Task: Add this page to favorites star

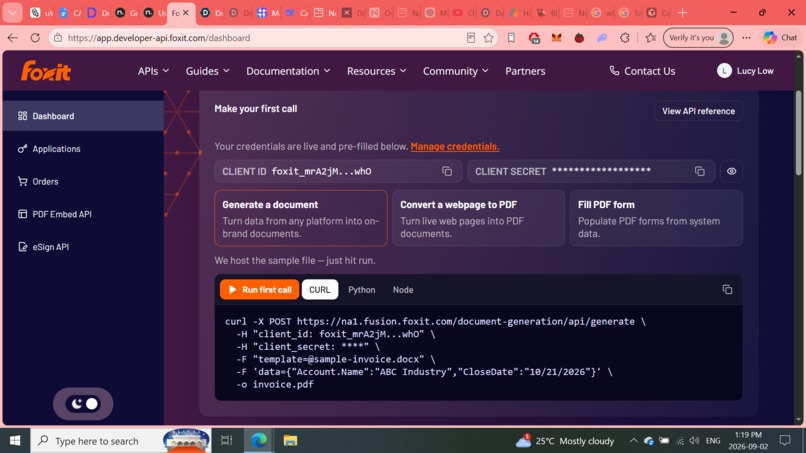Action: (488, 38)
